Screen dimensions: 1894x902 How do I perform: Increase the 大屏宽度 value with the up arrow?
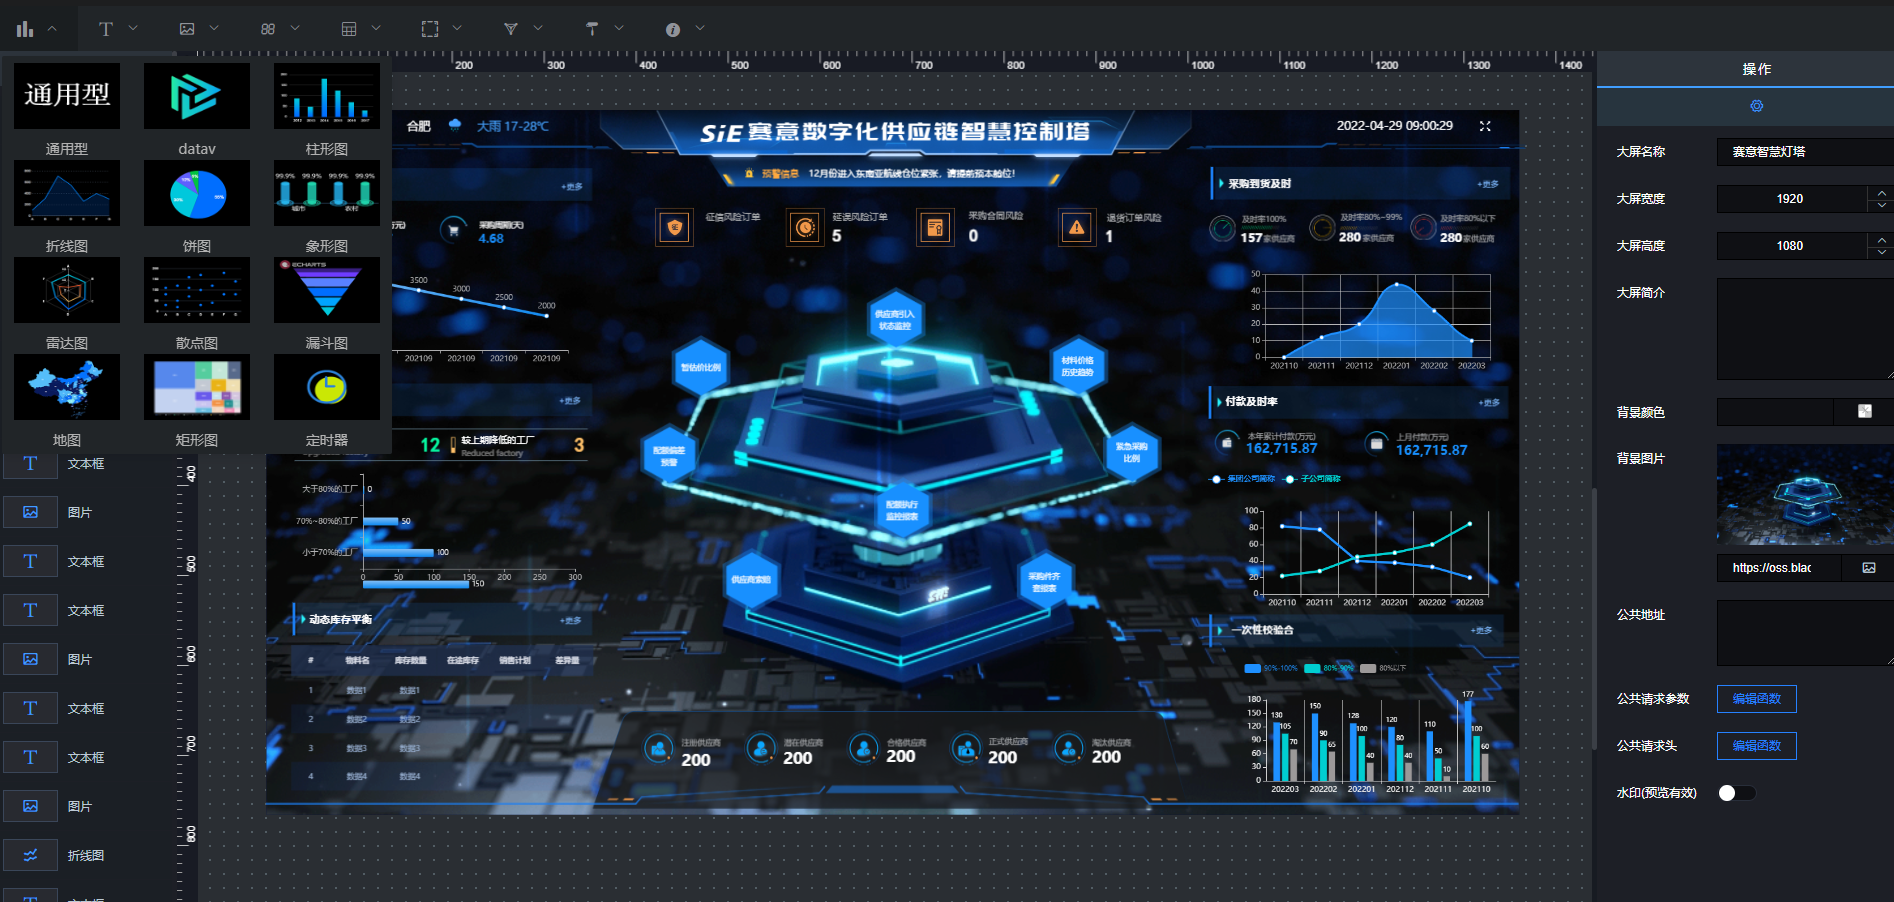1881,192
